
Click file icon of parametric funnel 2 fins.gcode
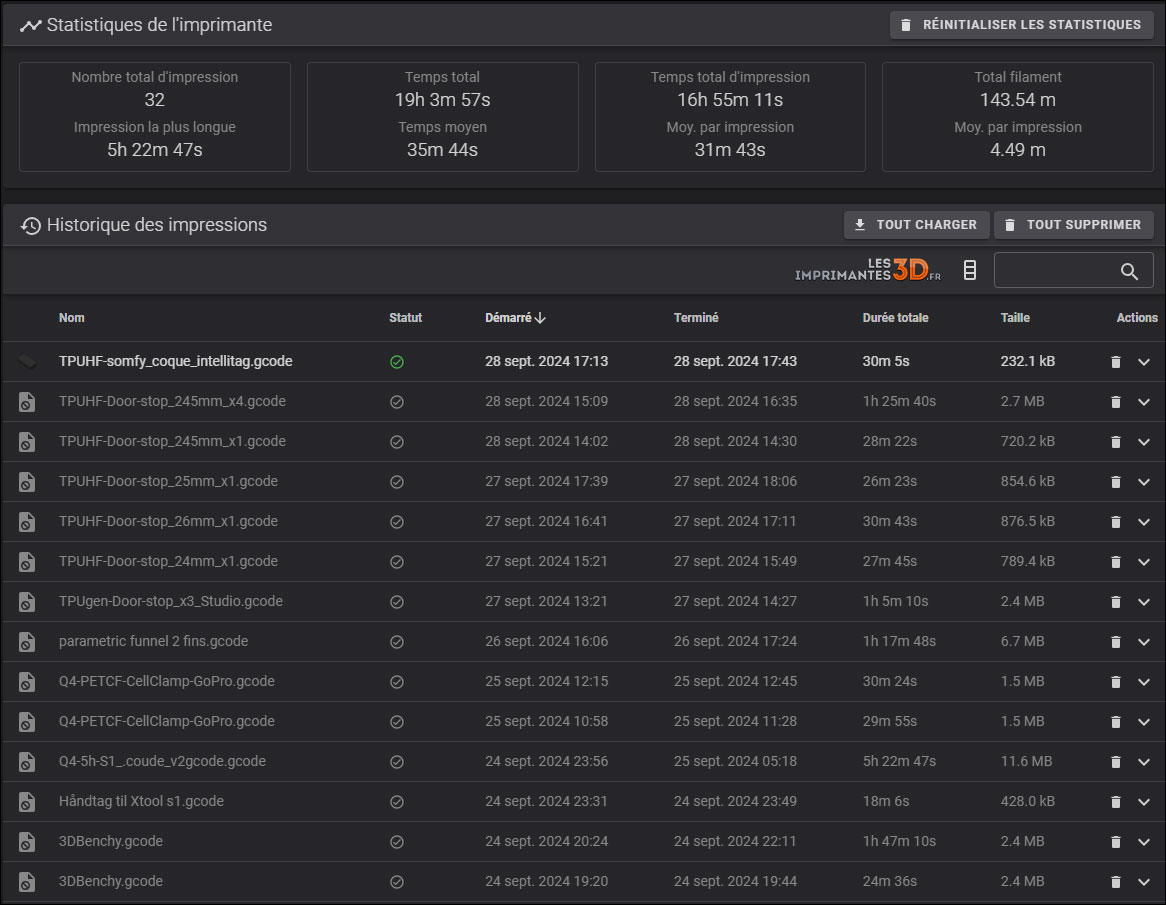27,642
